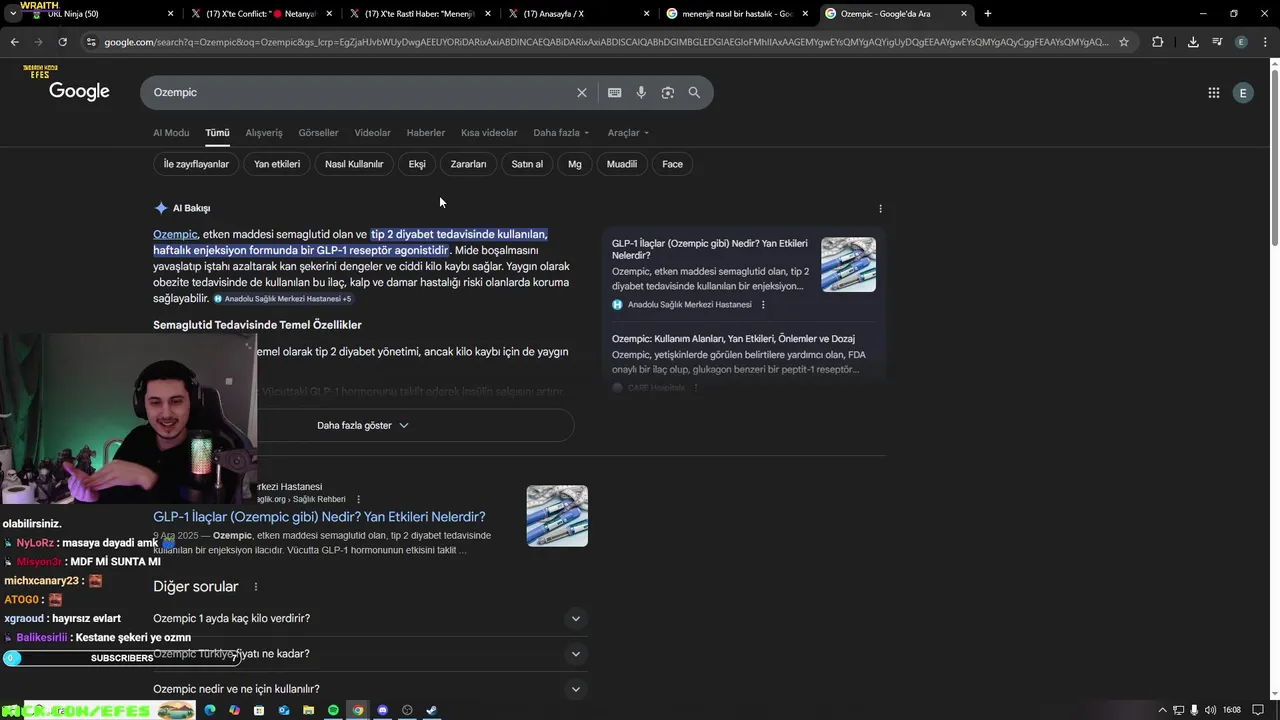
Task: Click the Mg chip
Action: pyautogui.click(x=575, y=164)
